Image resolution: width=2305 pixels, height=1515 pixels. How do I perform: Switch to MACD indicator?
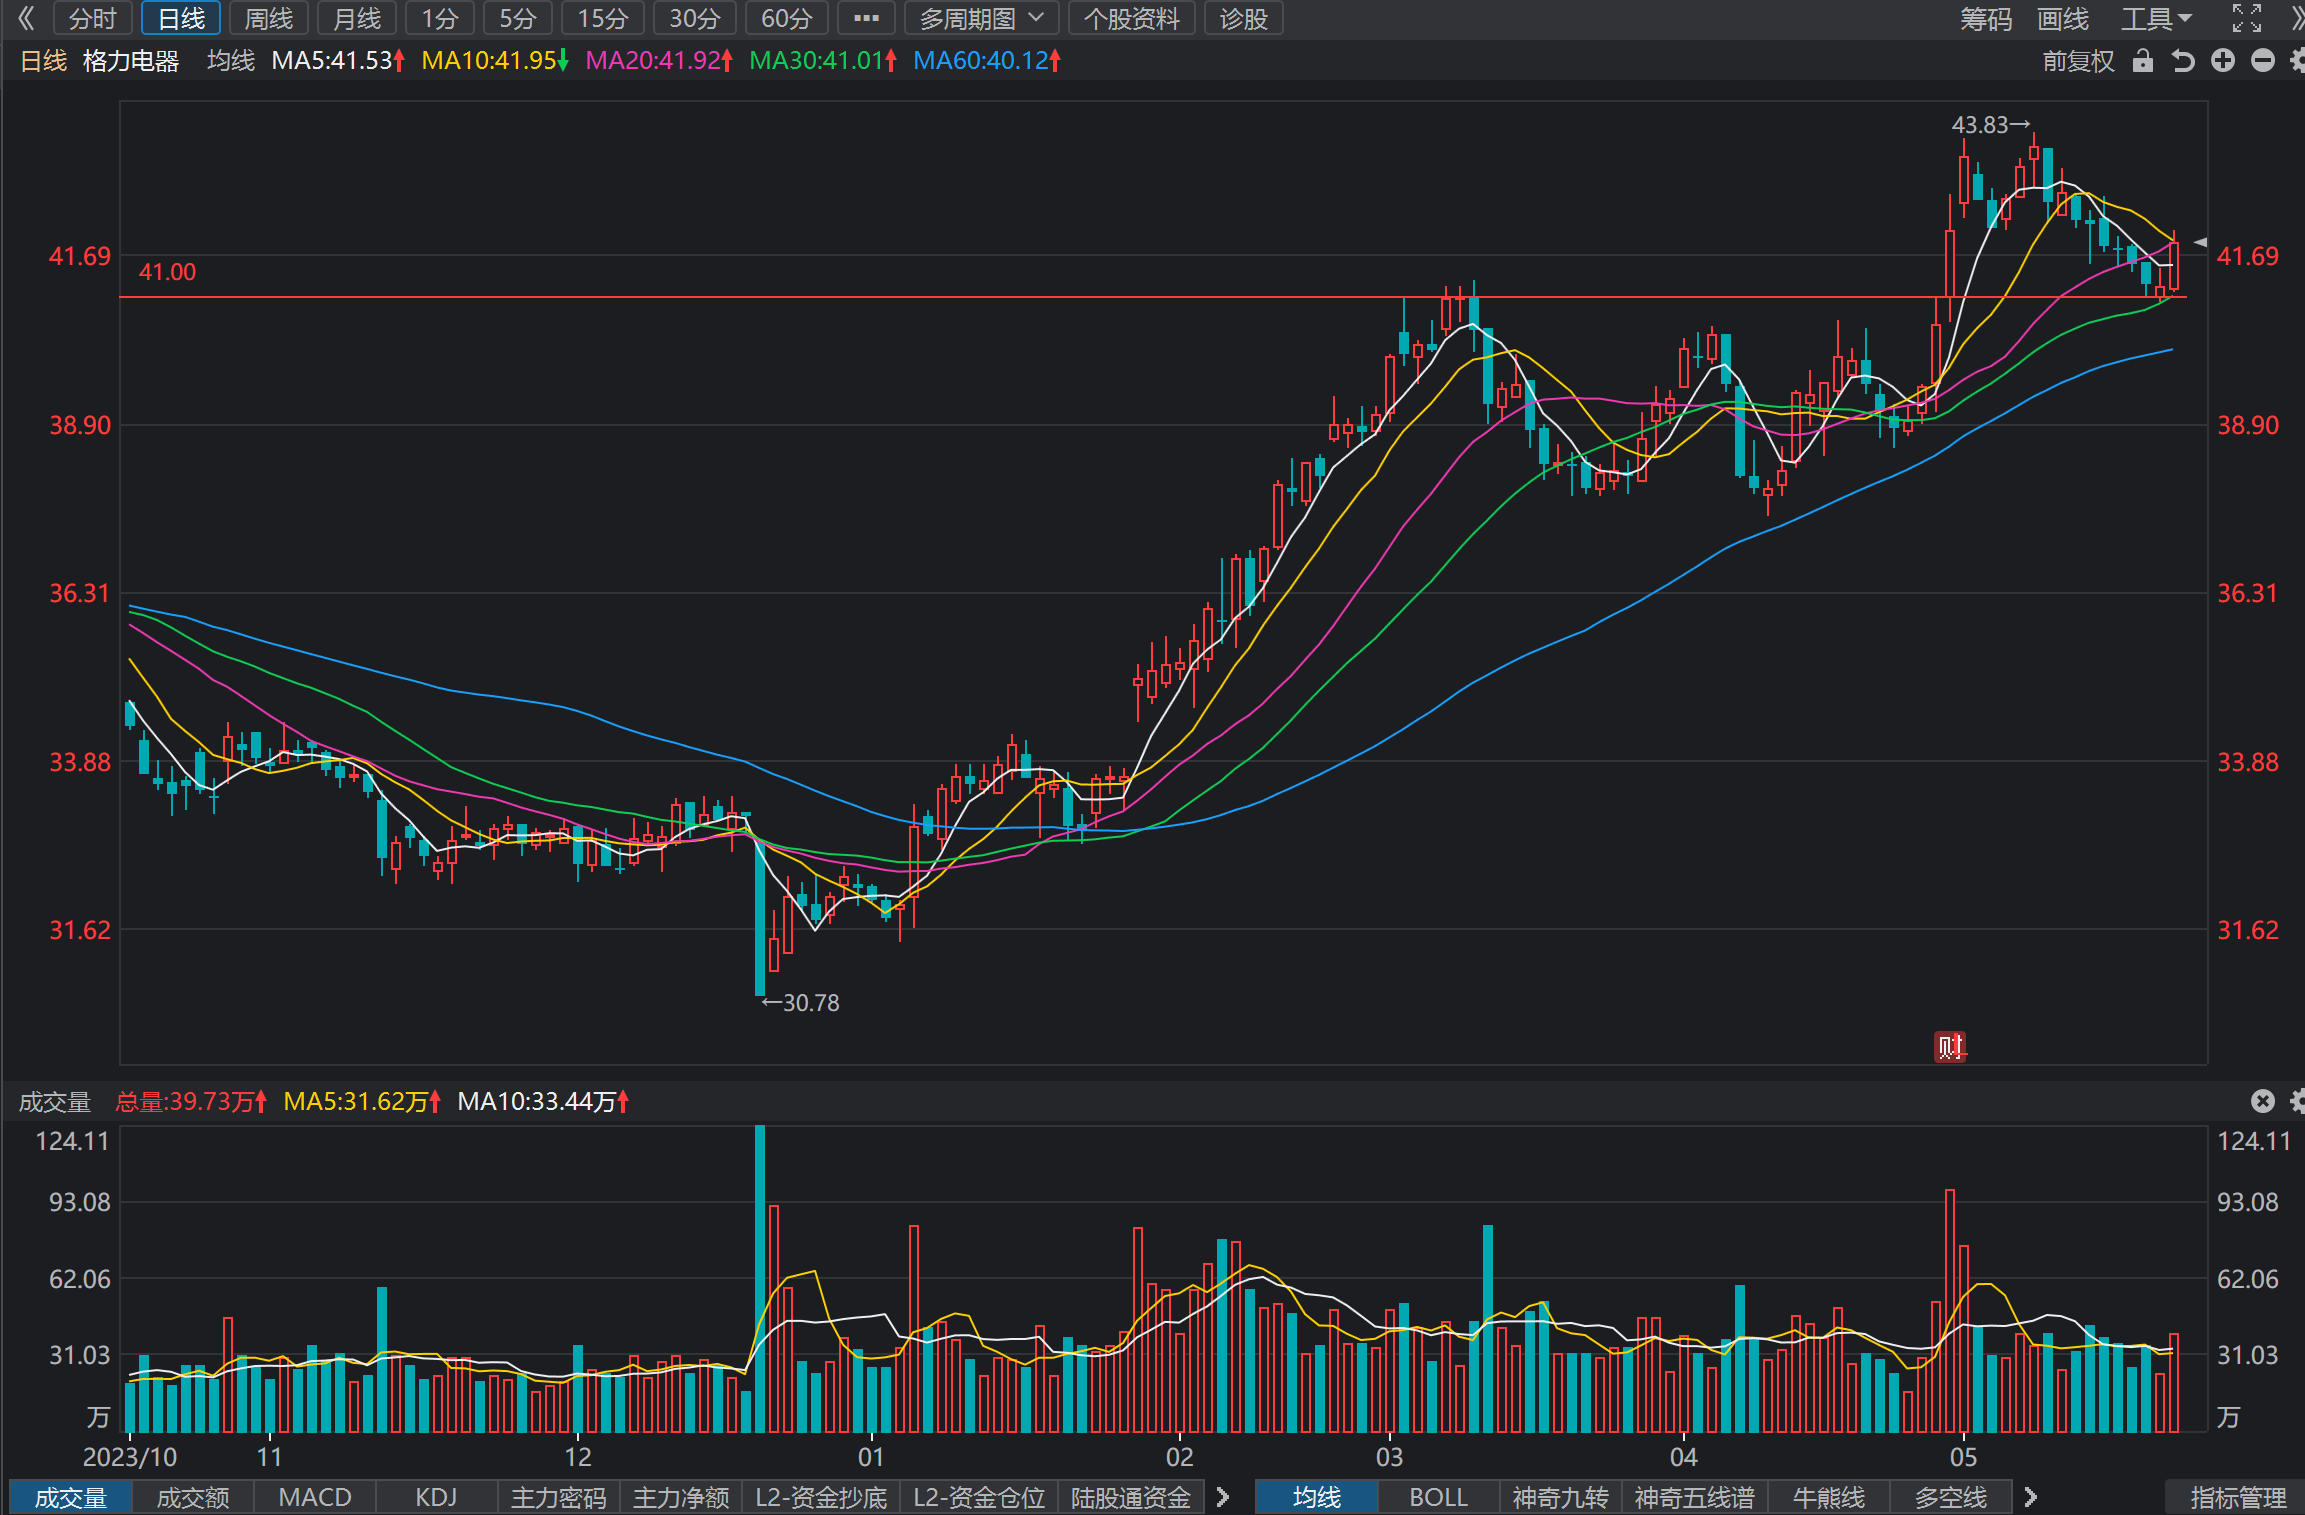click(315, 1497)
